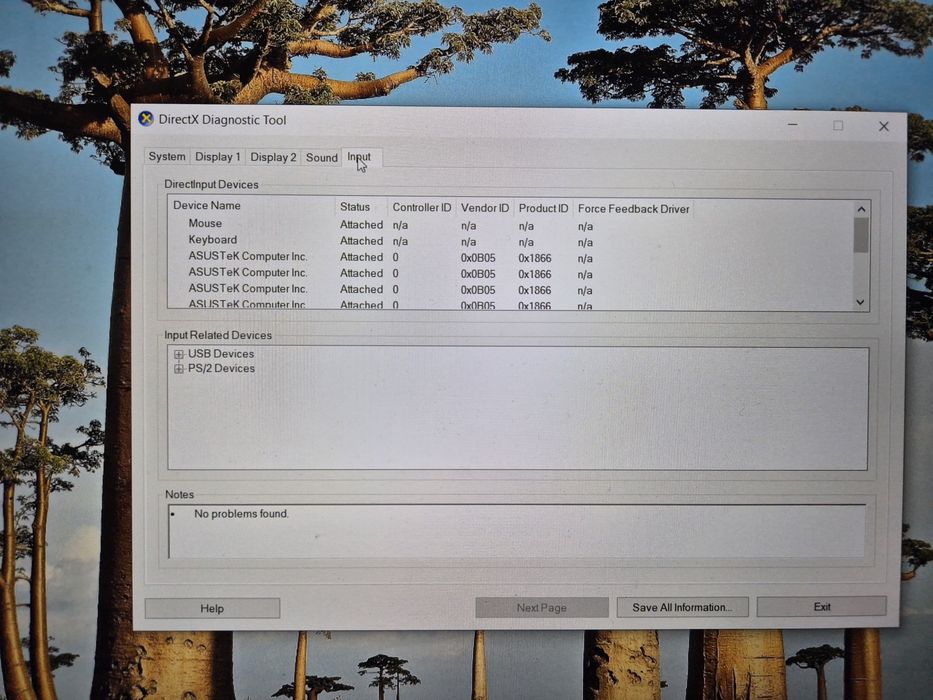Expand the PS/2 Devices tree node
The height and width of the screenshot is (700, 933).
pyautogui.click(x=179, y=369)
